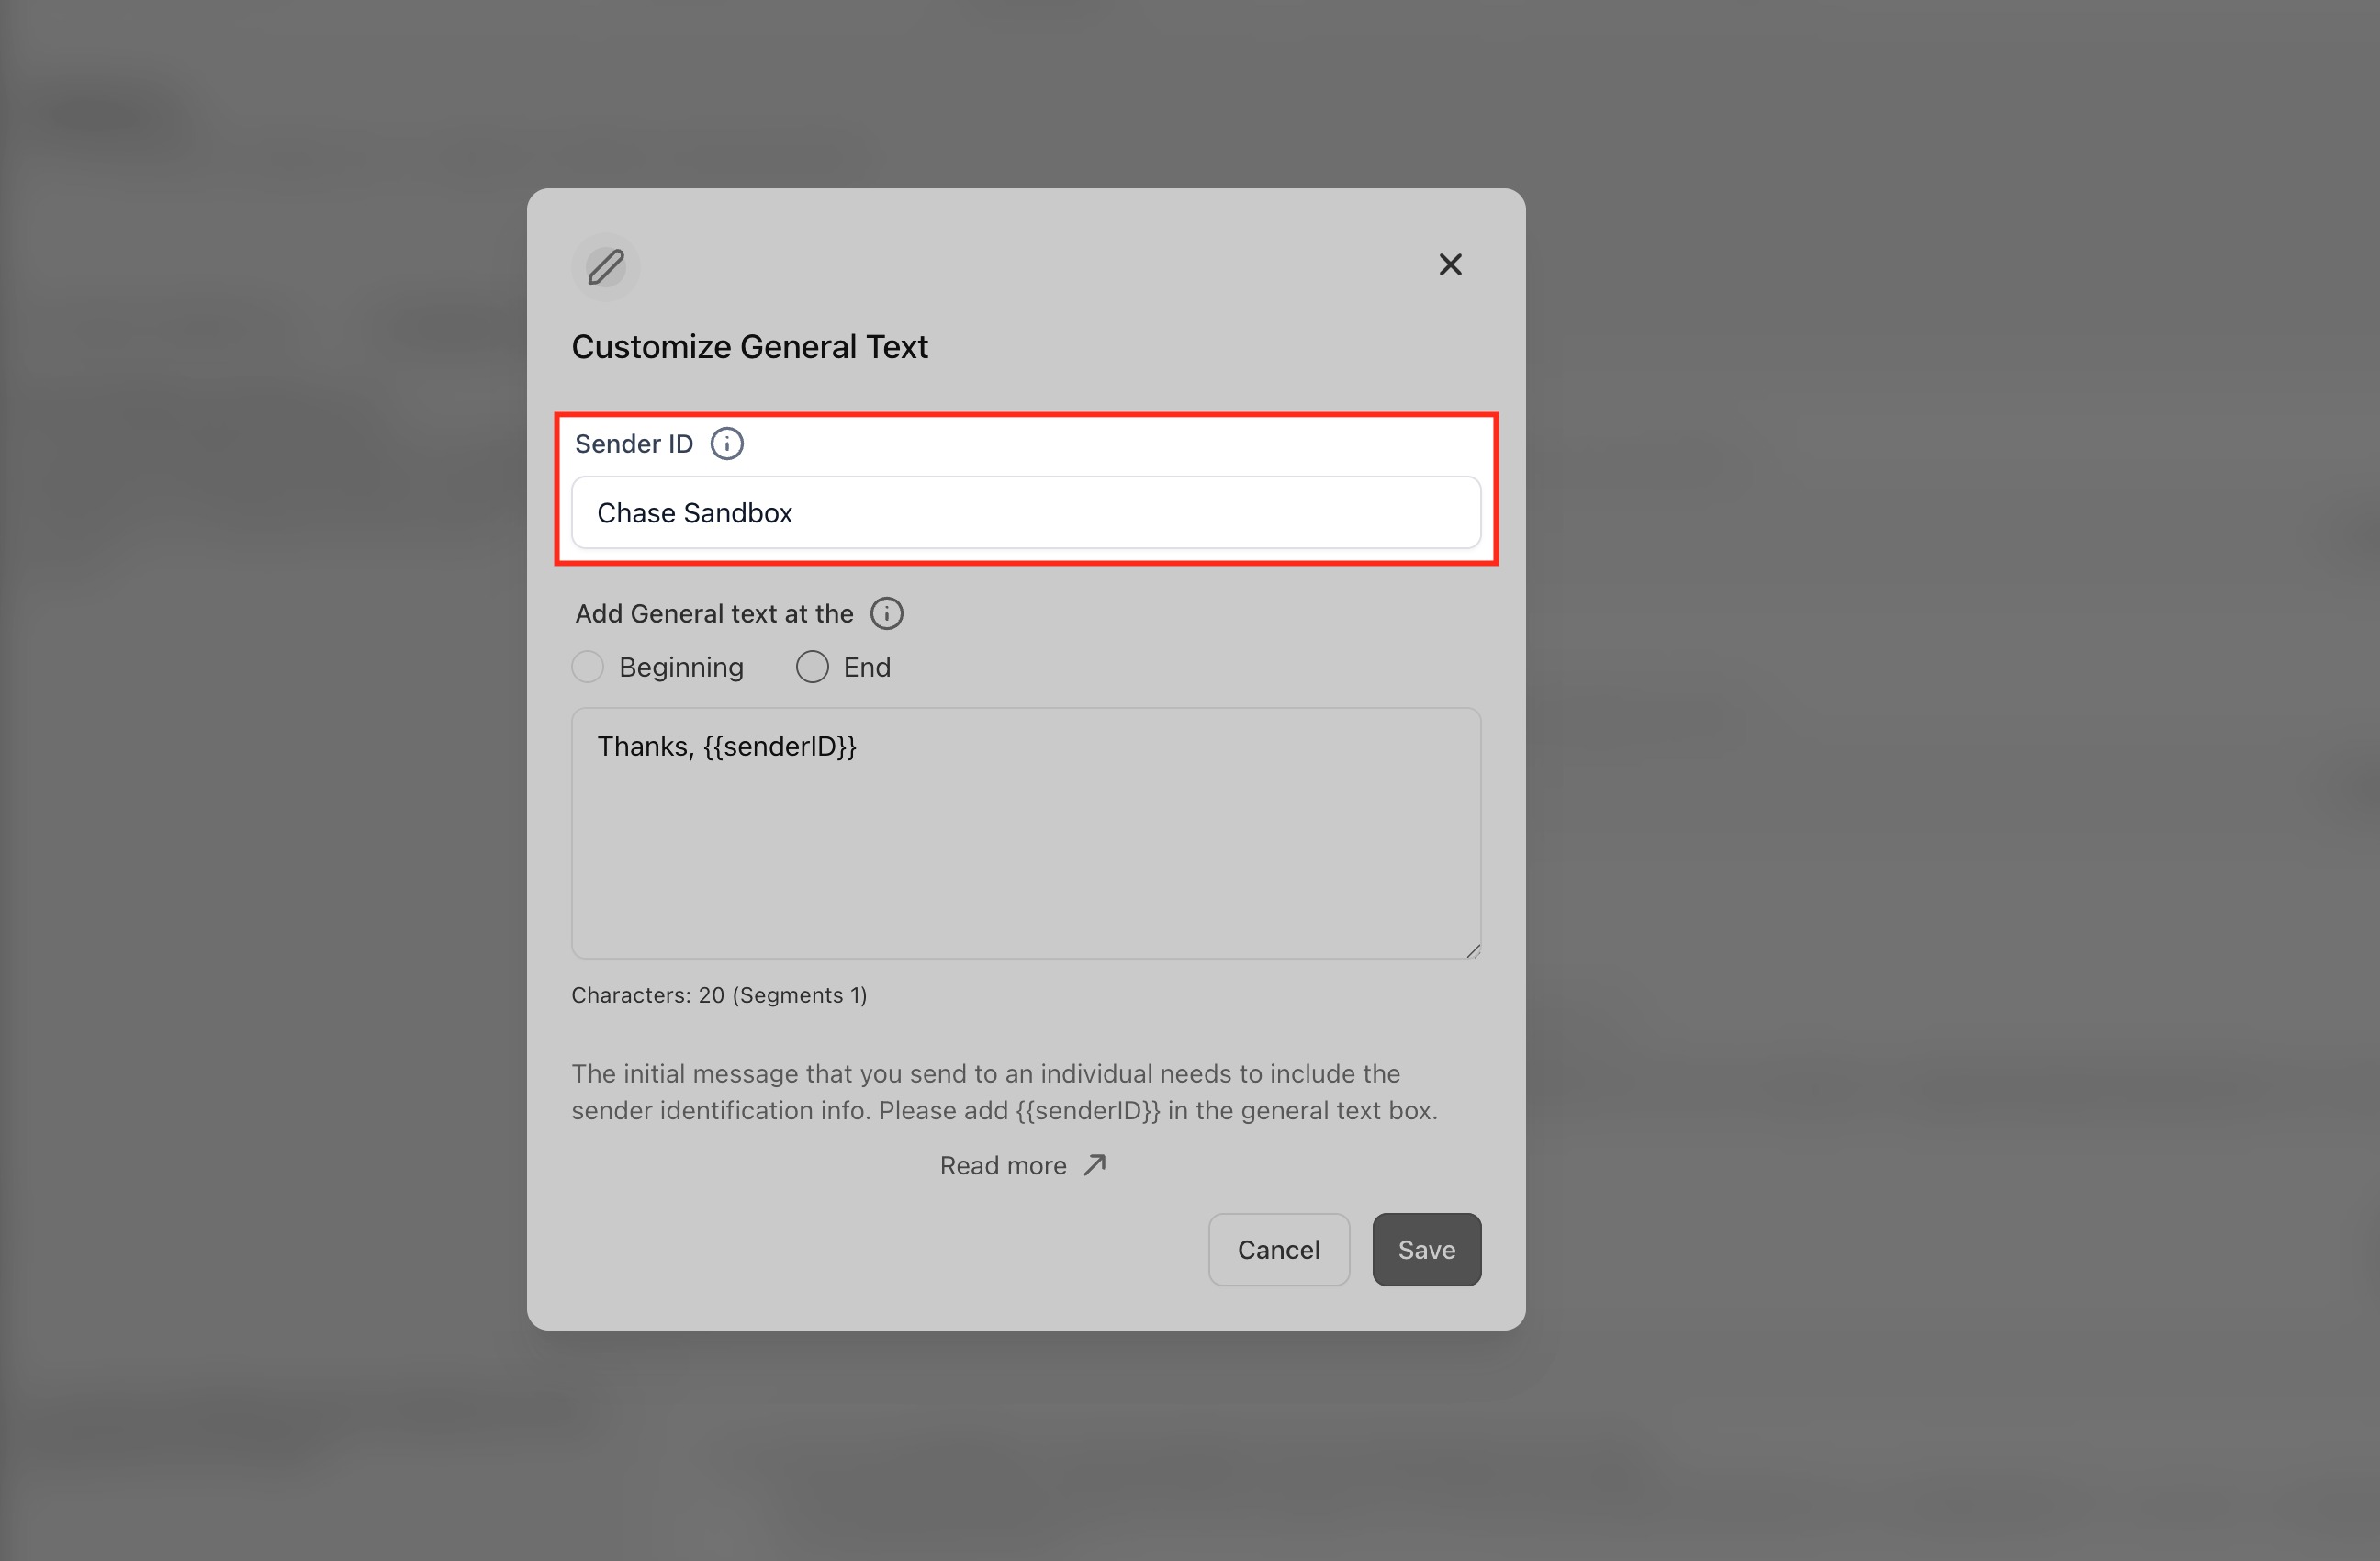The height and width of the screenshot is (1561, 2380).
Task: Click the sender identification helper paragraph
Action: [x=1004, y=1092]
